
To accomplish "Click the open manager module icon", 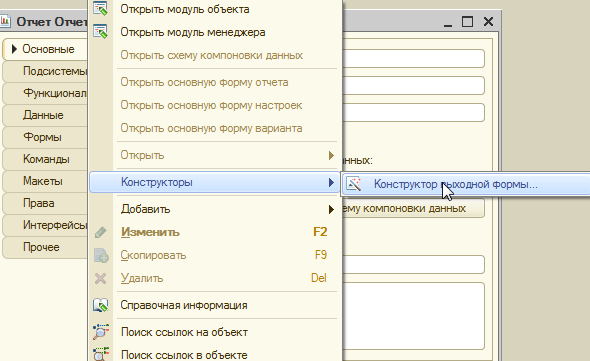I will click(x=100, y=32).
